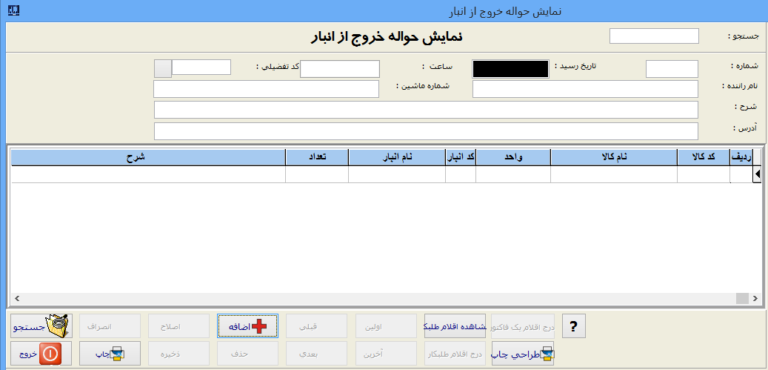Click the شرح description field in the header form
The image size is (768, 370).
426,110
